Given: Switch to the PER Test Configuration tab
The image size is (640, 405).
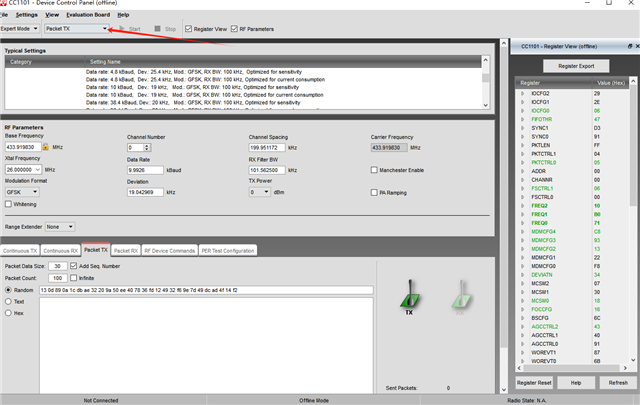Looking at the screenshot, I should (x=228, y=251).
